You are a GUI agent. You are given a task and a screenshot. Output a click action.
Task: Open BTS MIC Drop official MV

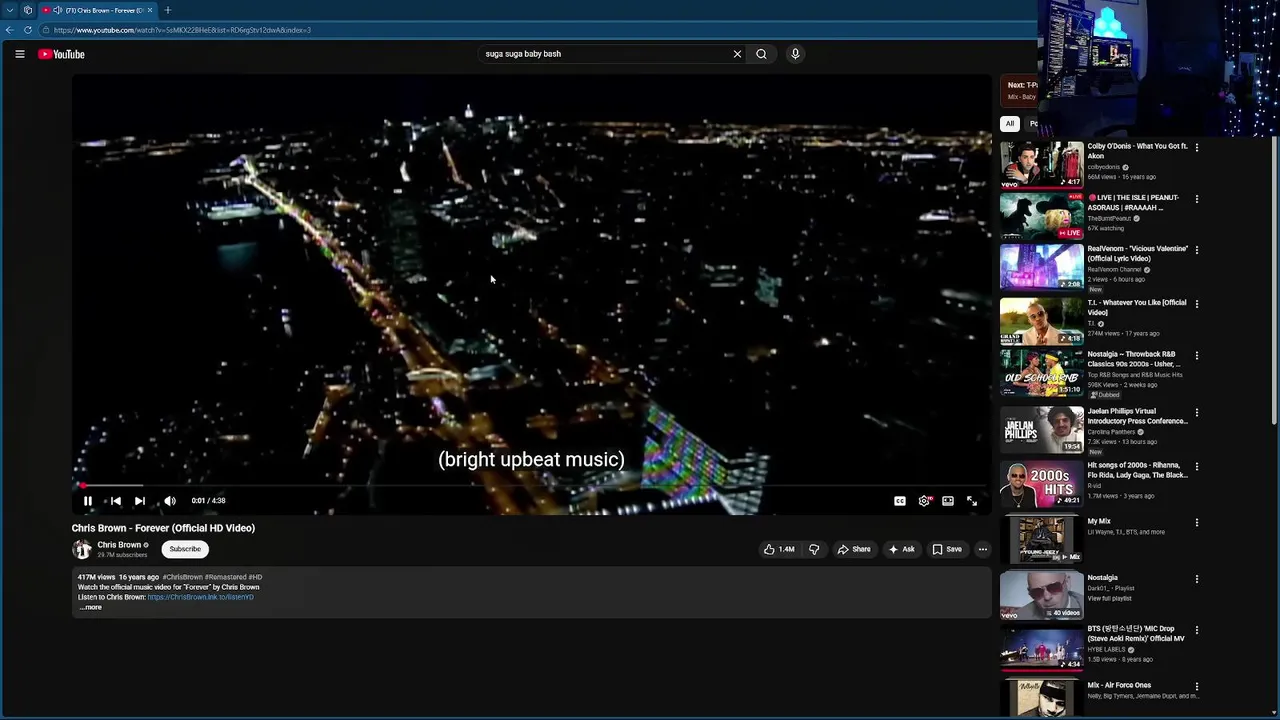point(1041,648)
